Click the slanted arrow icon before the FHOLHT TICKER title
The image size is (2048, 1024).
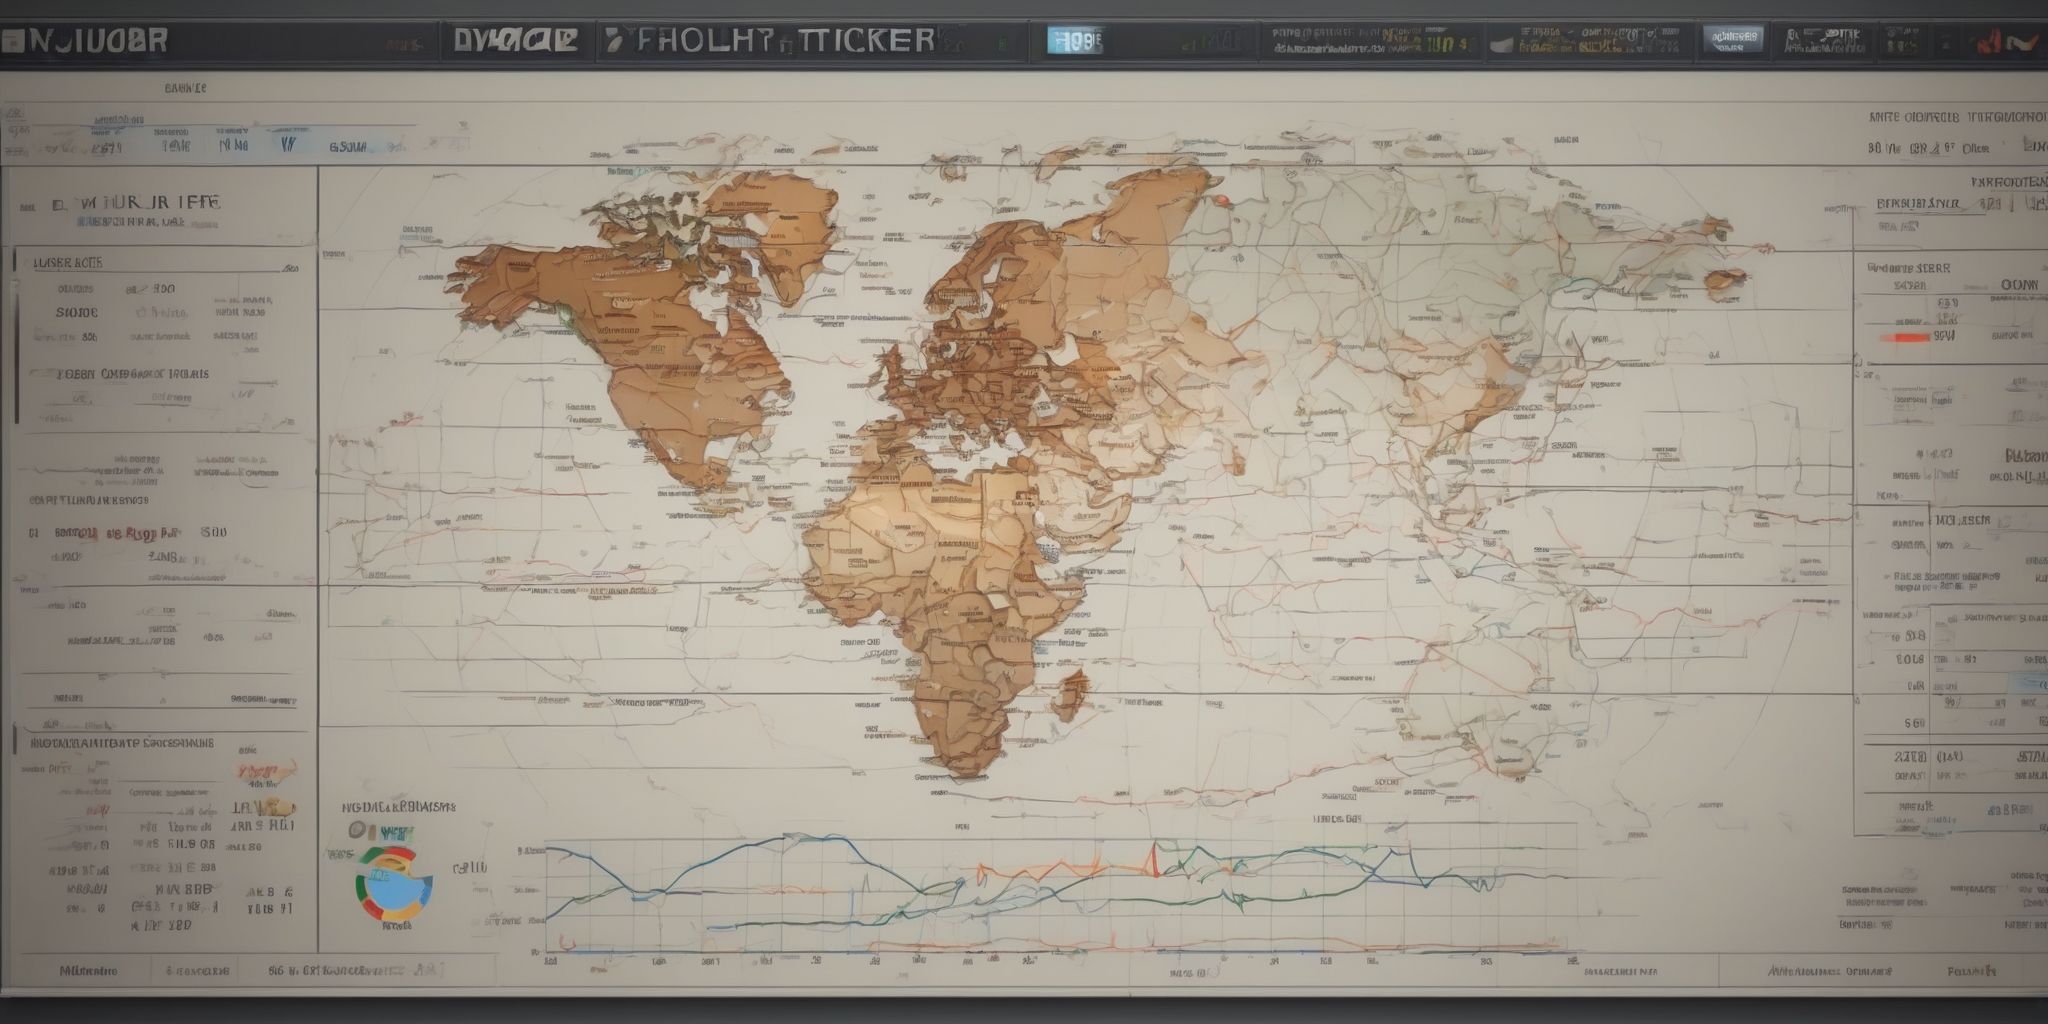point(614,41)
